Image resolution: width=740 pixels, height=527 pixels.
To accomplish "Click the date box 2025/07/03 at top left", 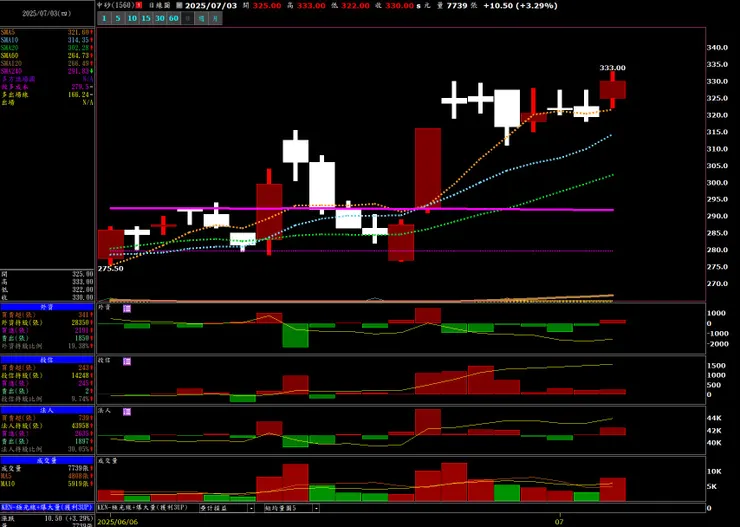I will (47, 13).
